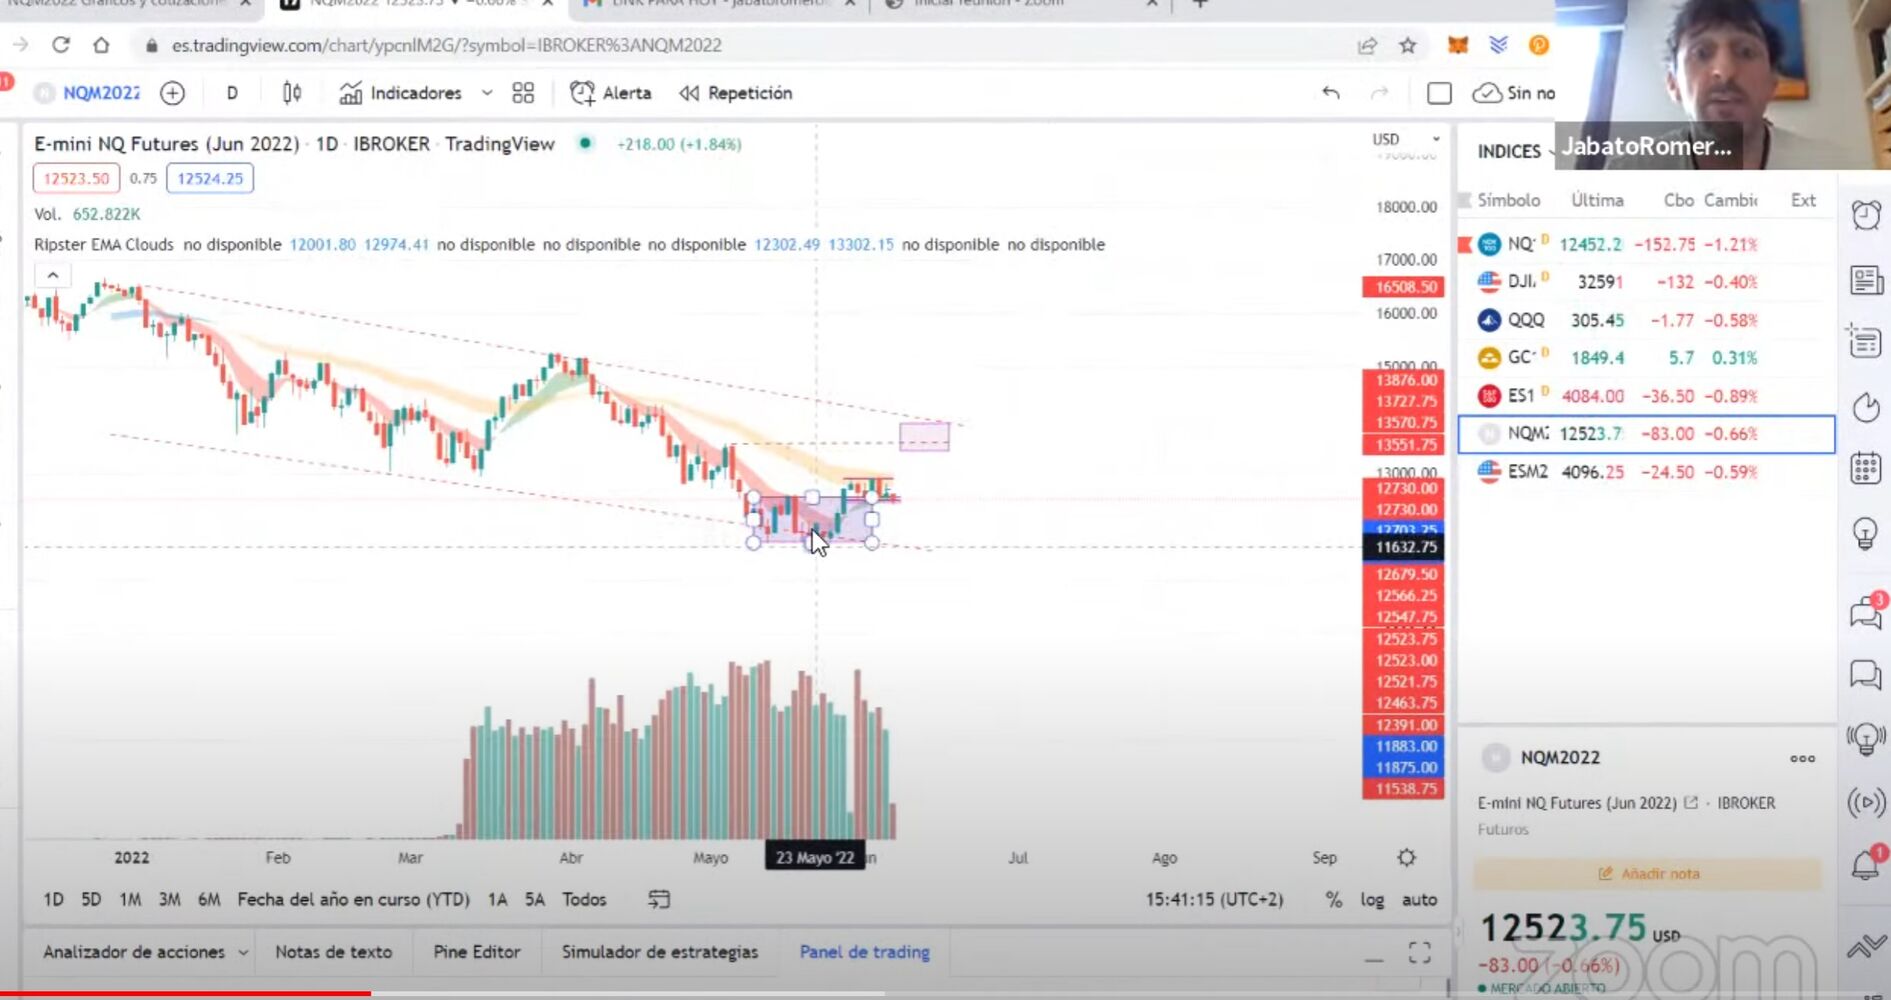This screenshot has height=1000, width=1891.
Task: Open the D interval selector
Action: point(232,93)
